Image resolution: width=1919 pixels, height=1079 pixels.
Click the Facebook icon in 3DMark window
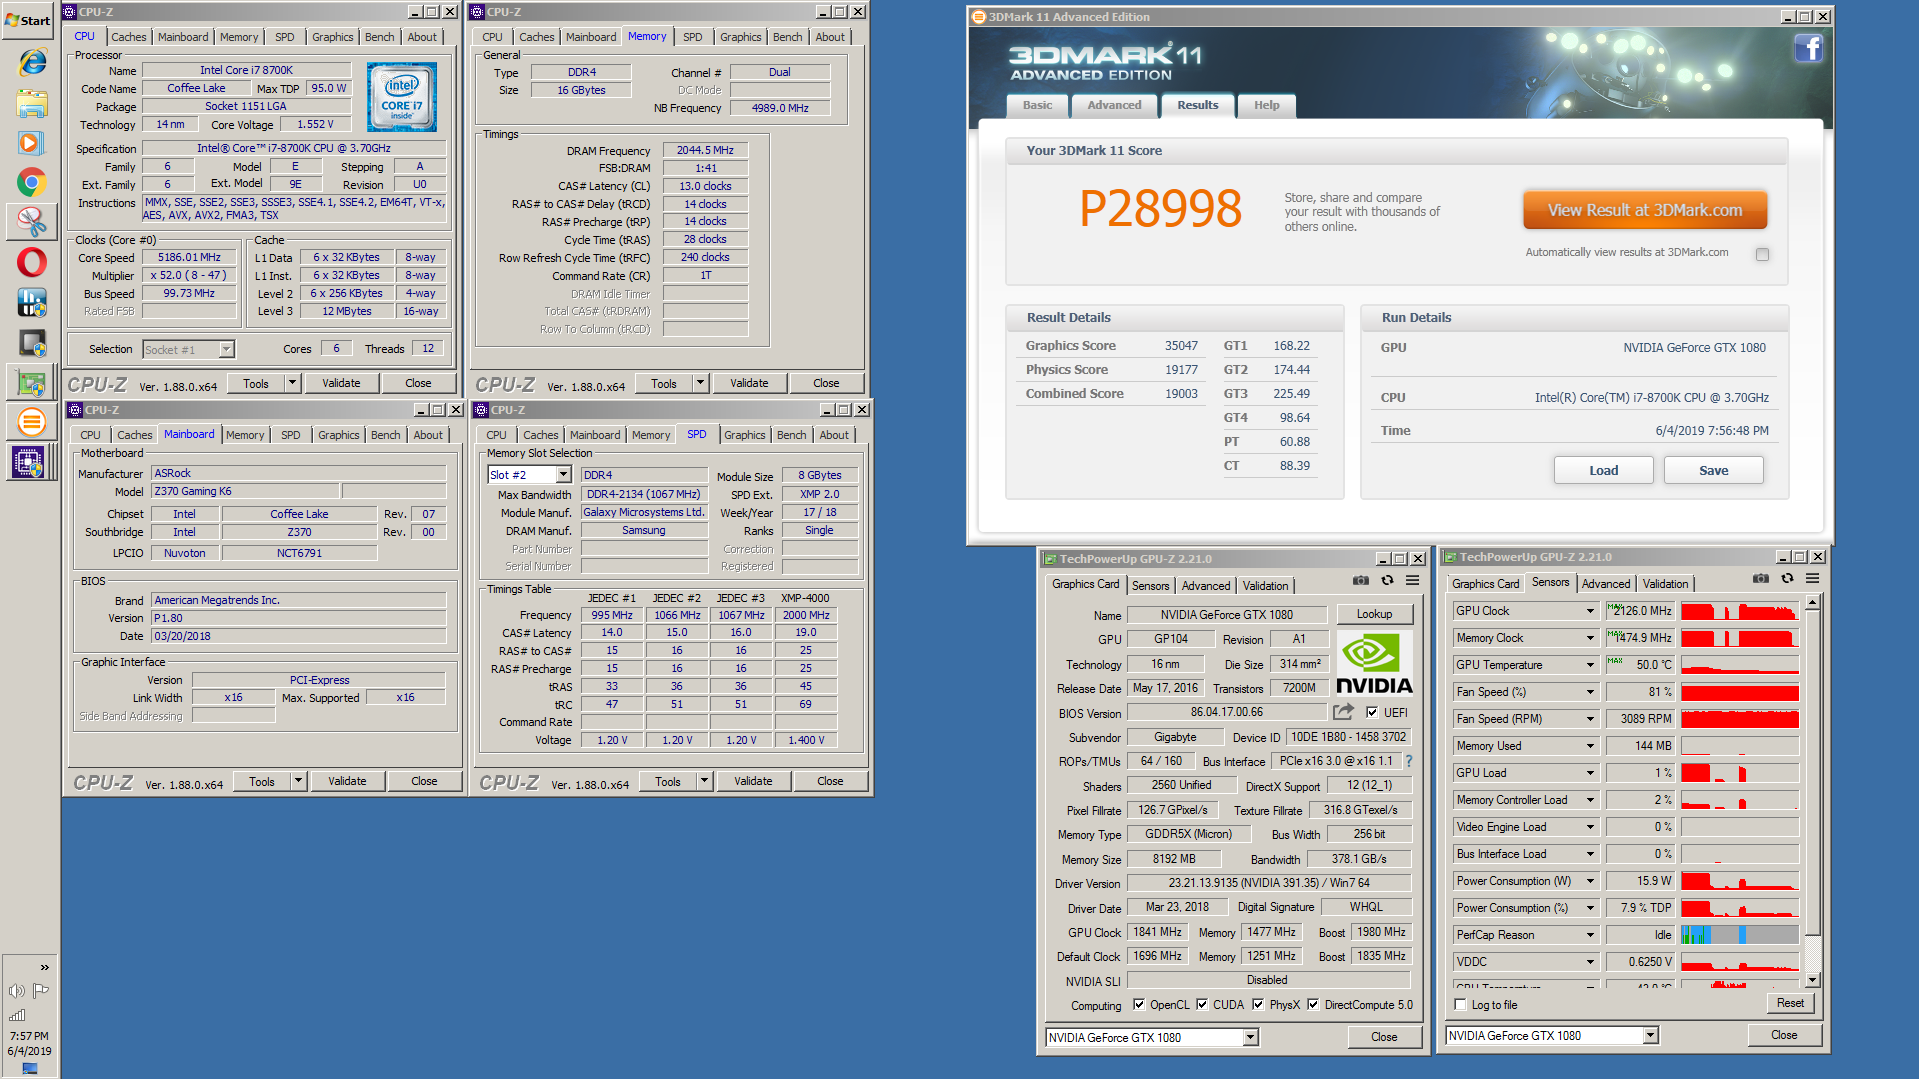(x=1808, y=49)
